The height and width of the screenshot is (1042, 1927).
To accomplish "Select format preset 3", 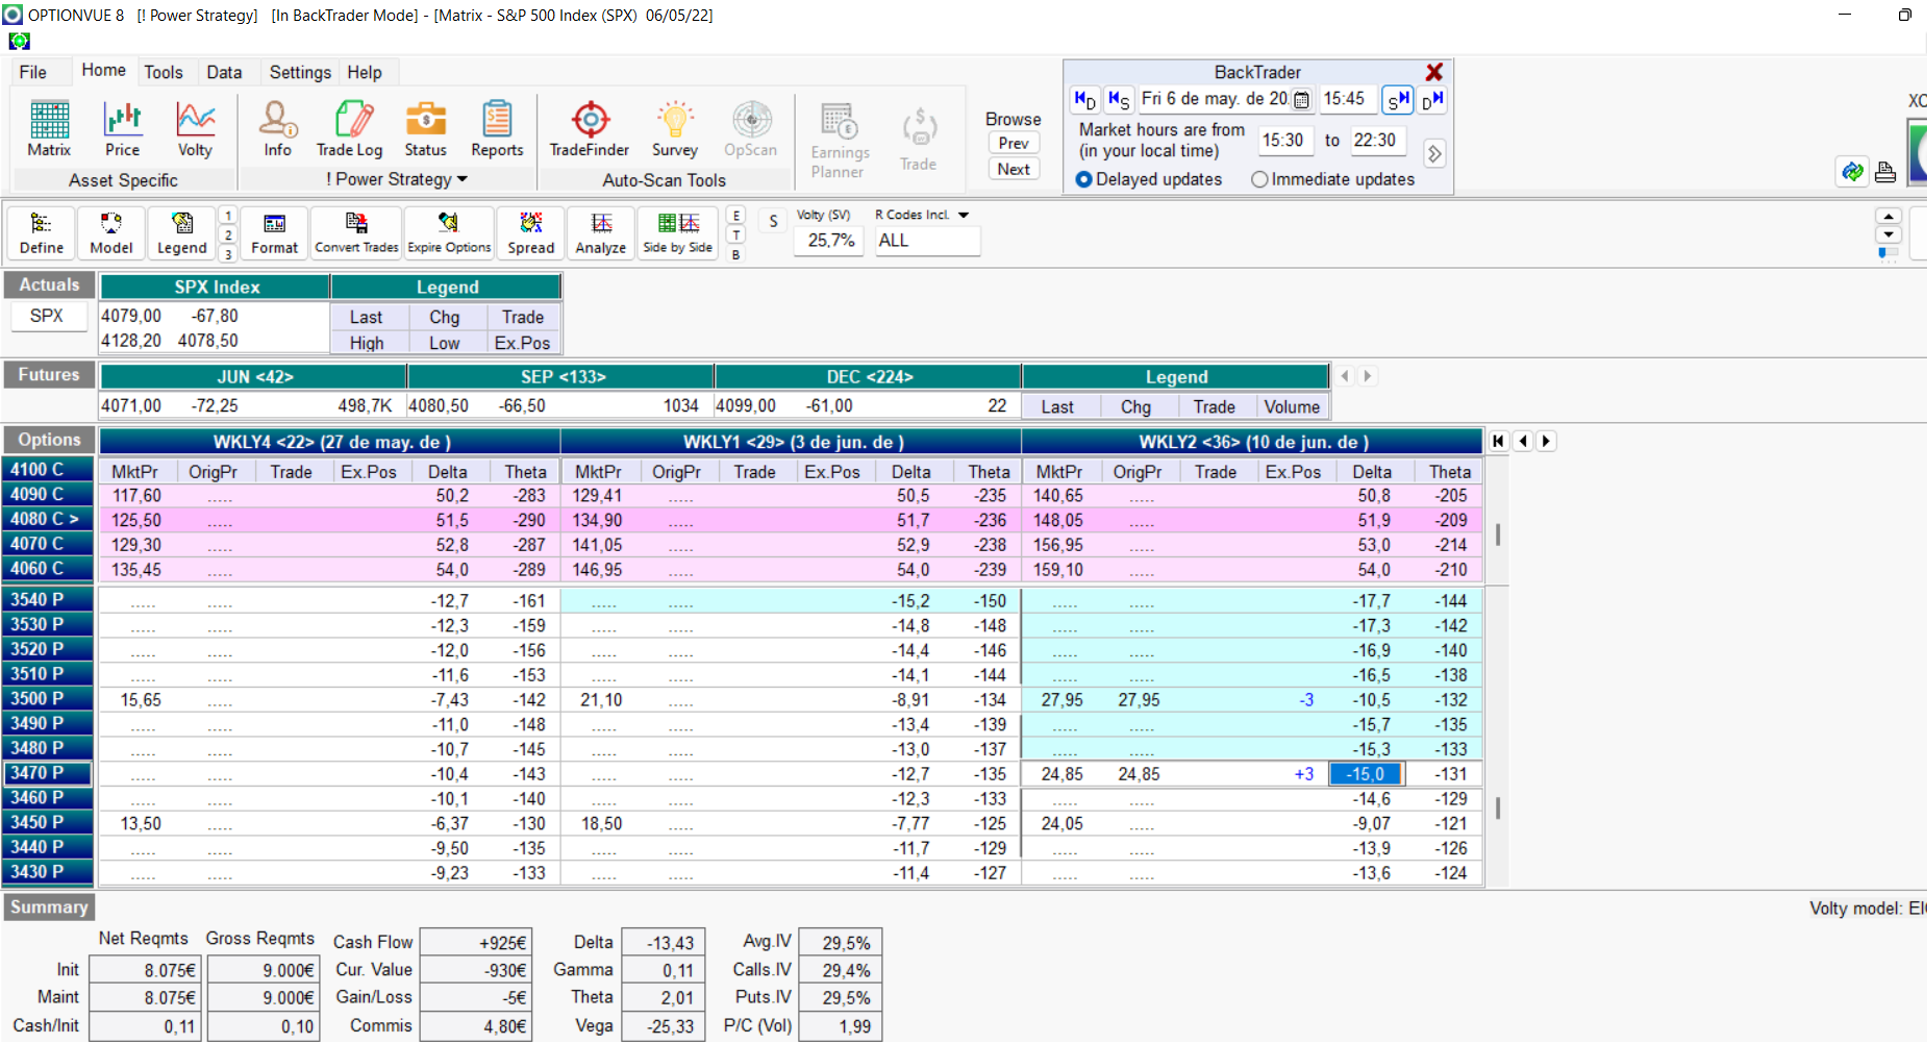I will click(228, 255).
